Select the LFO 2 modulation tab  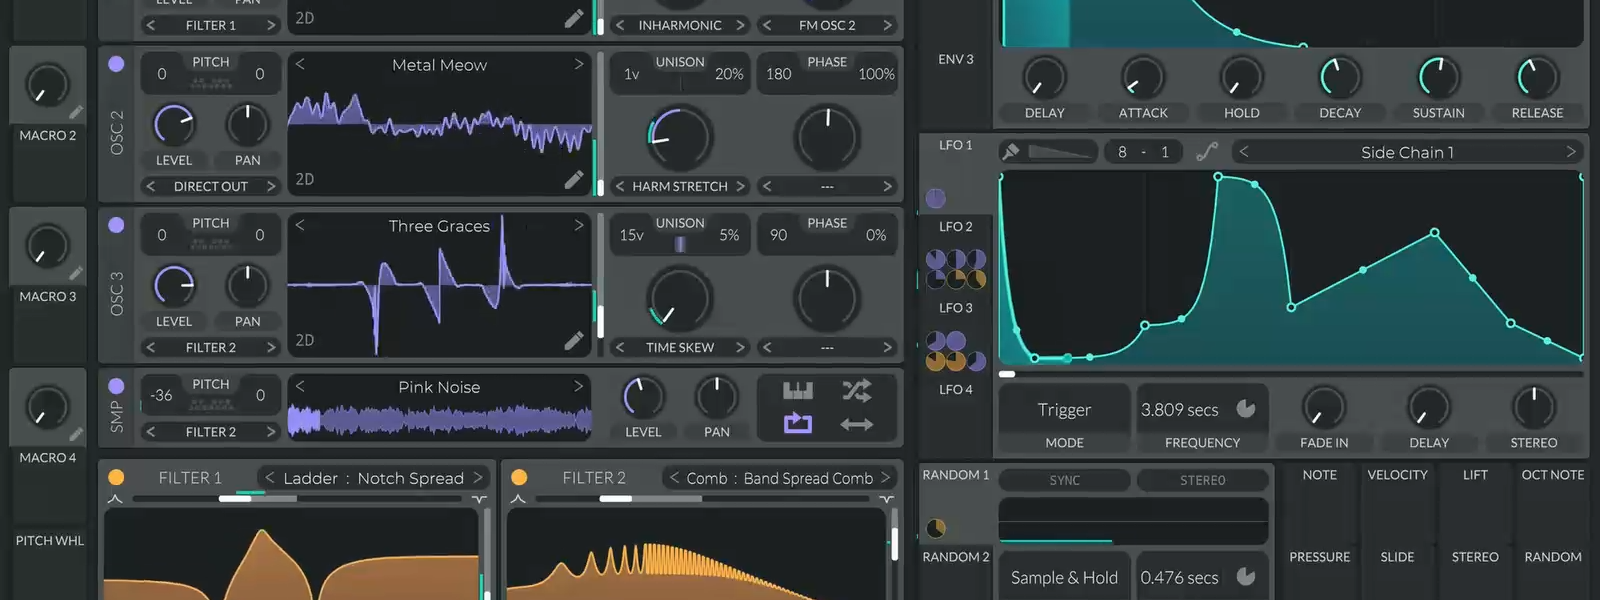coord(955,227)
